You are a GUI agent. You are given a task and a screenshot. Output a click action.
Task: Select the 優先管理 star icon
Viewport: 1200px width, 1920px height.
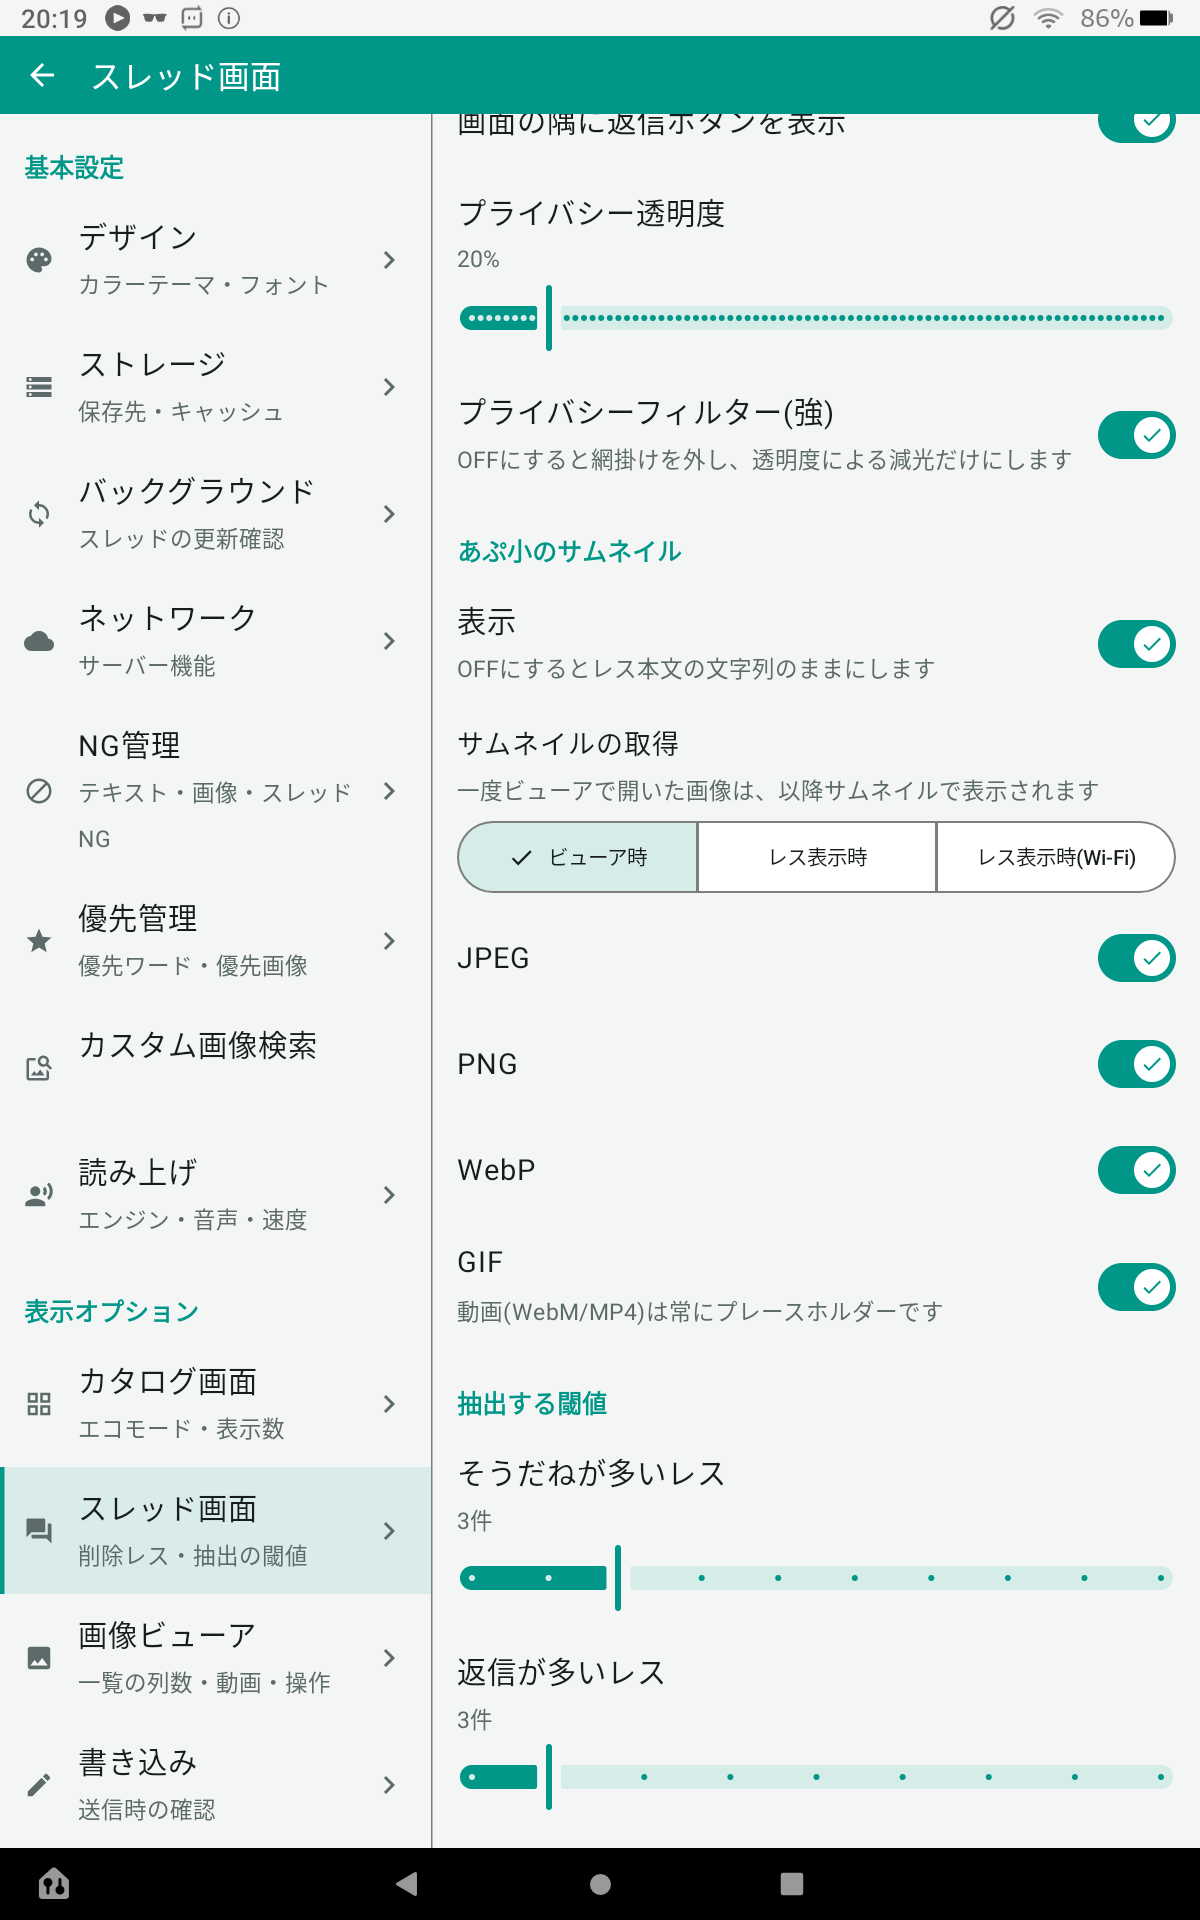coord(39,941)
